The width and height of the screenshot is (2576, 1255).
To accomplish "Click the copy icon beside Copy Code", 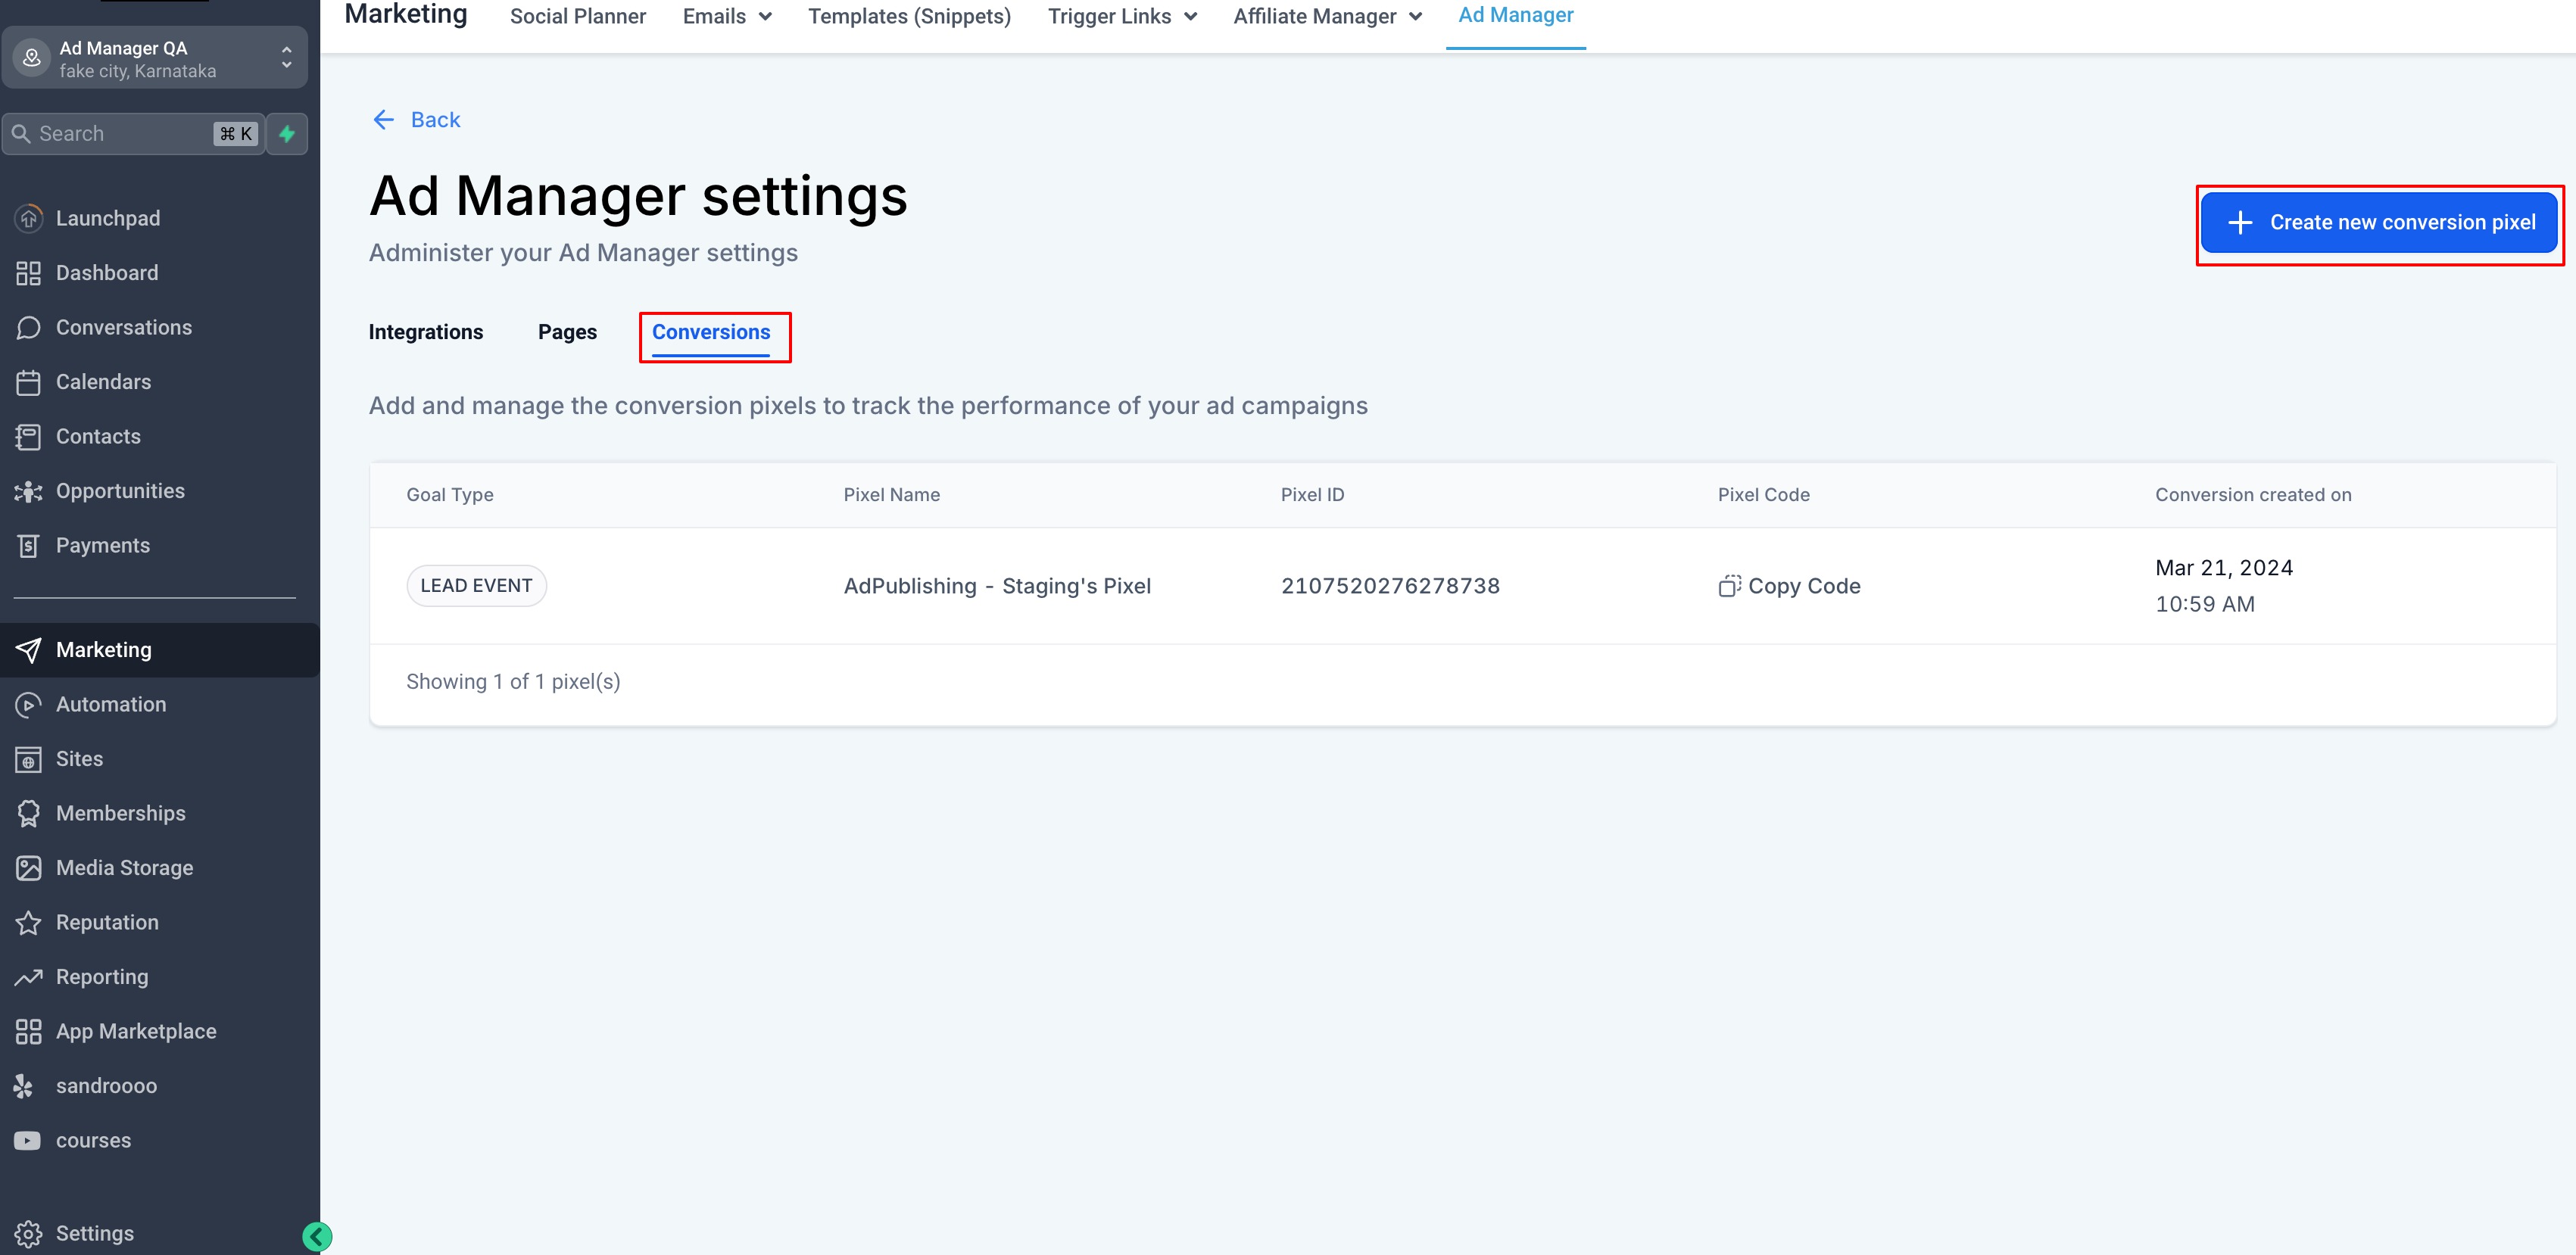I will tap(1729, 586).
